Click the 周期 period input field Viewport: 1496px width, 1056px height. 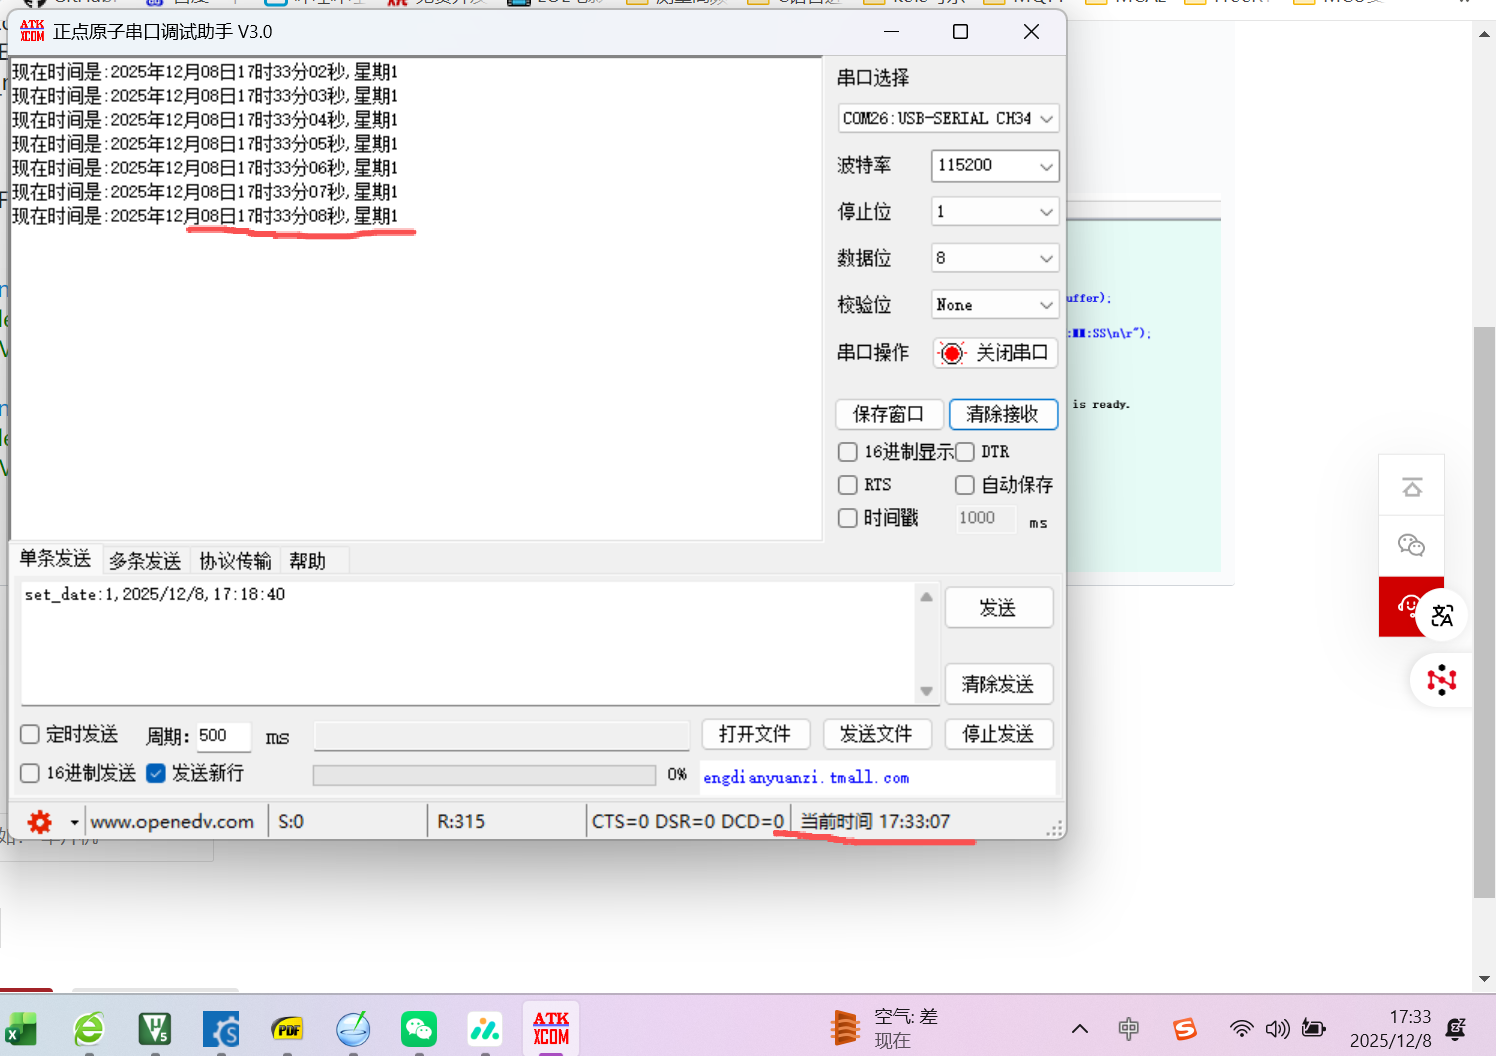222,736
